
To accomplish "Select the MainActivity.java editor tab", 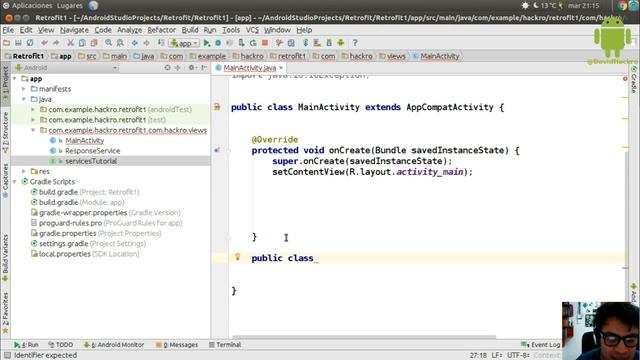I will click(x=249, y=68).
